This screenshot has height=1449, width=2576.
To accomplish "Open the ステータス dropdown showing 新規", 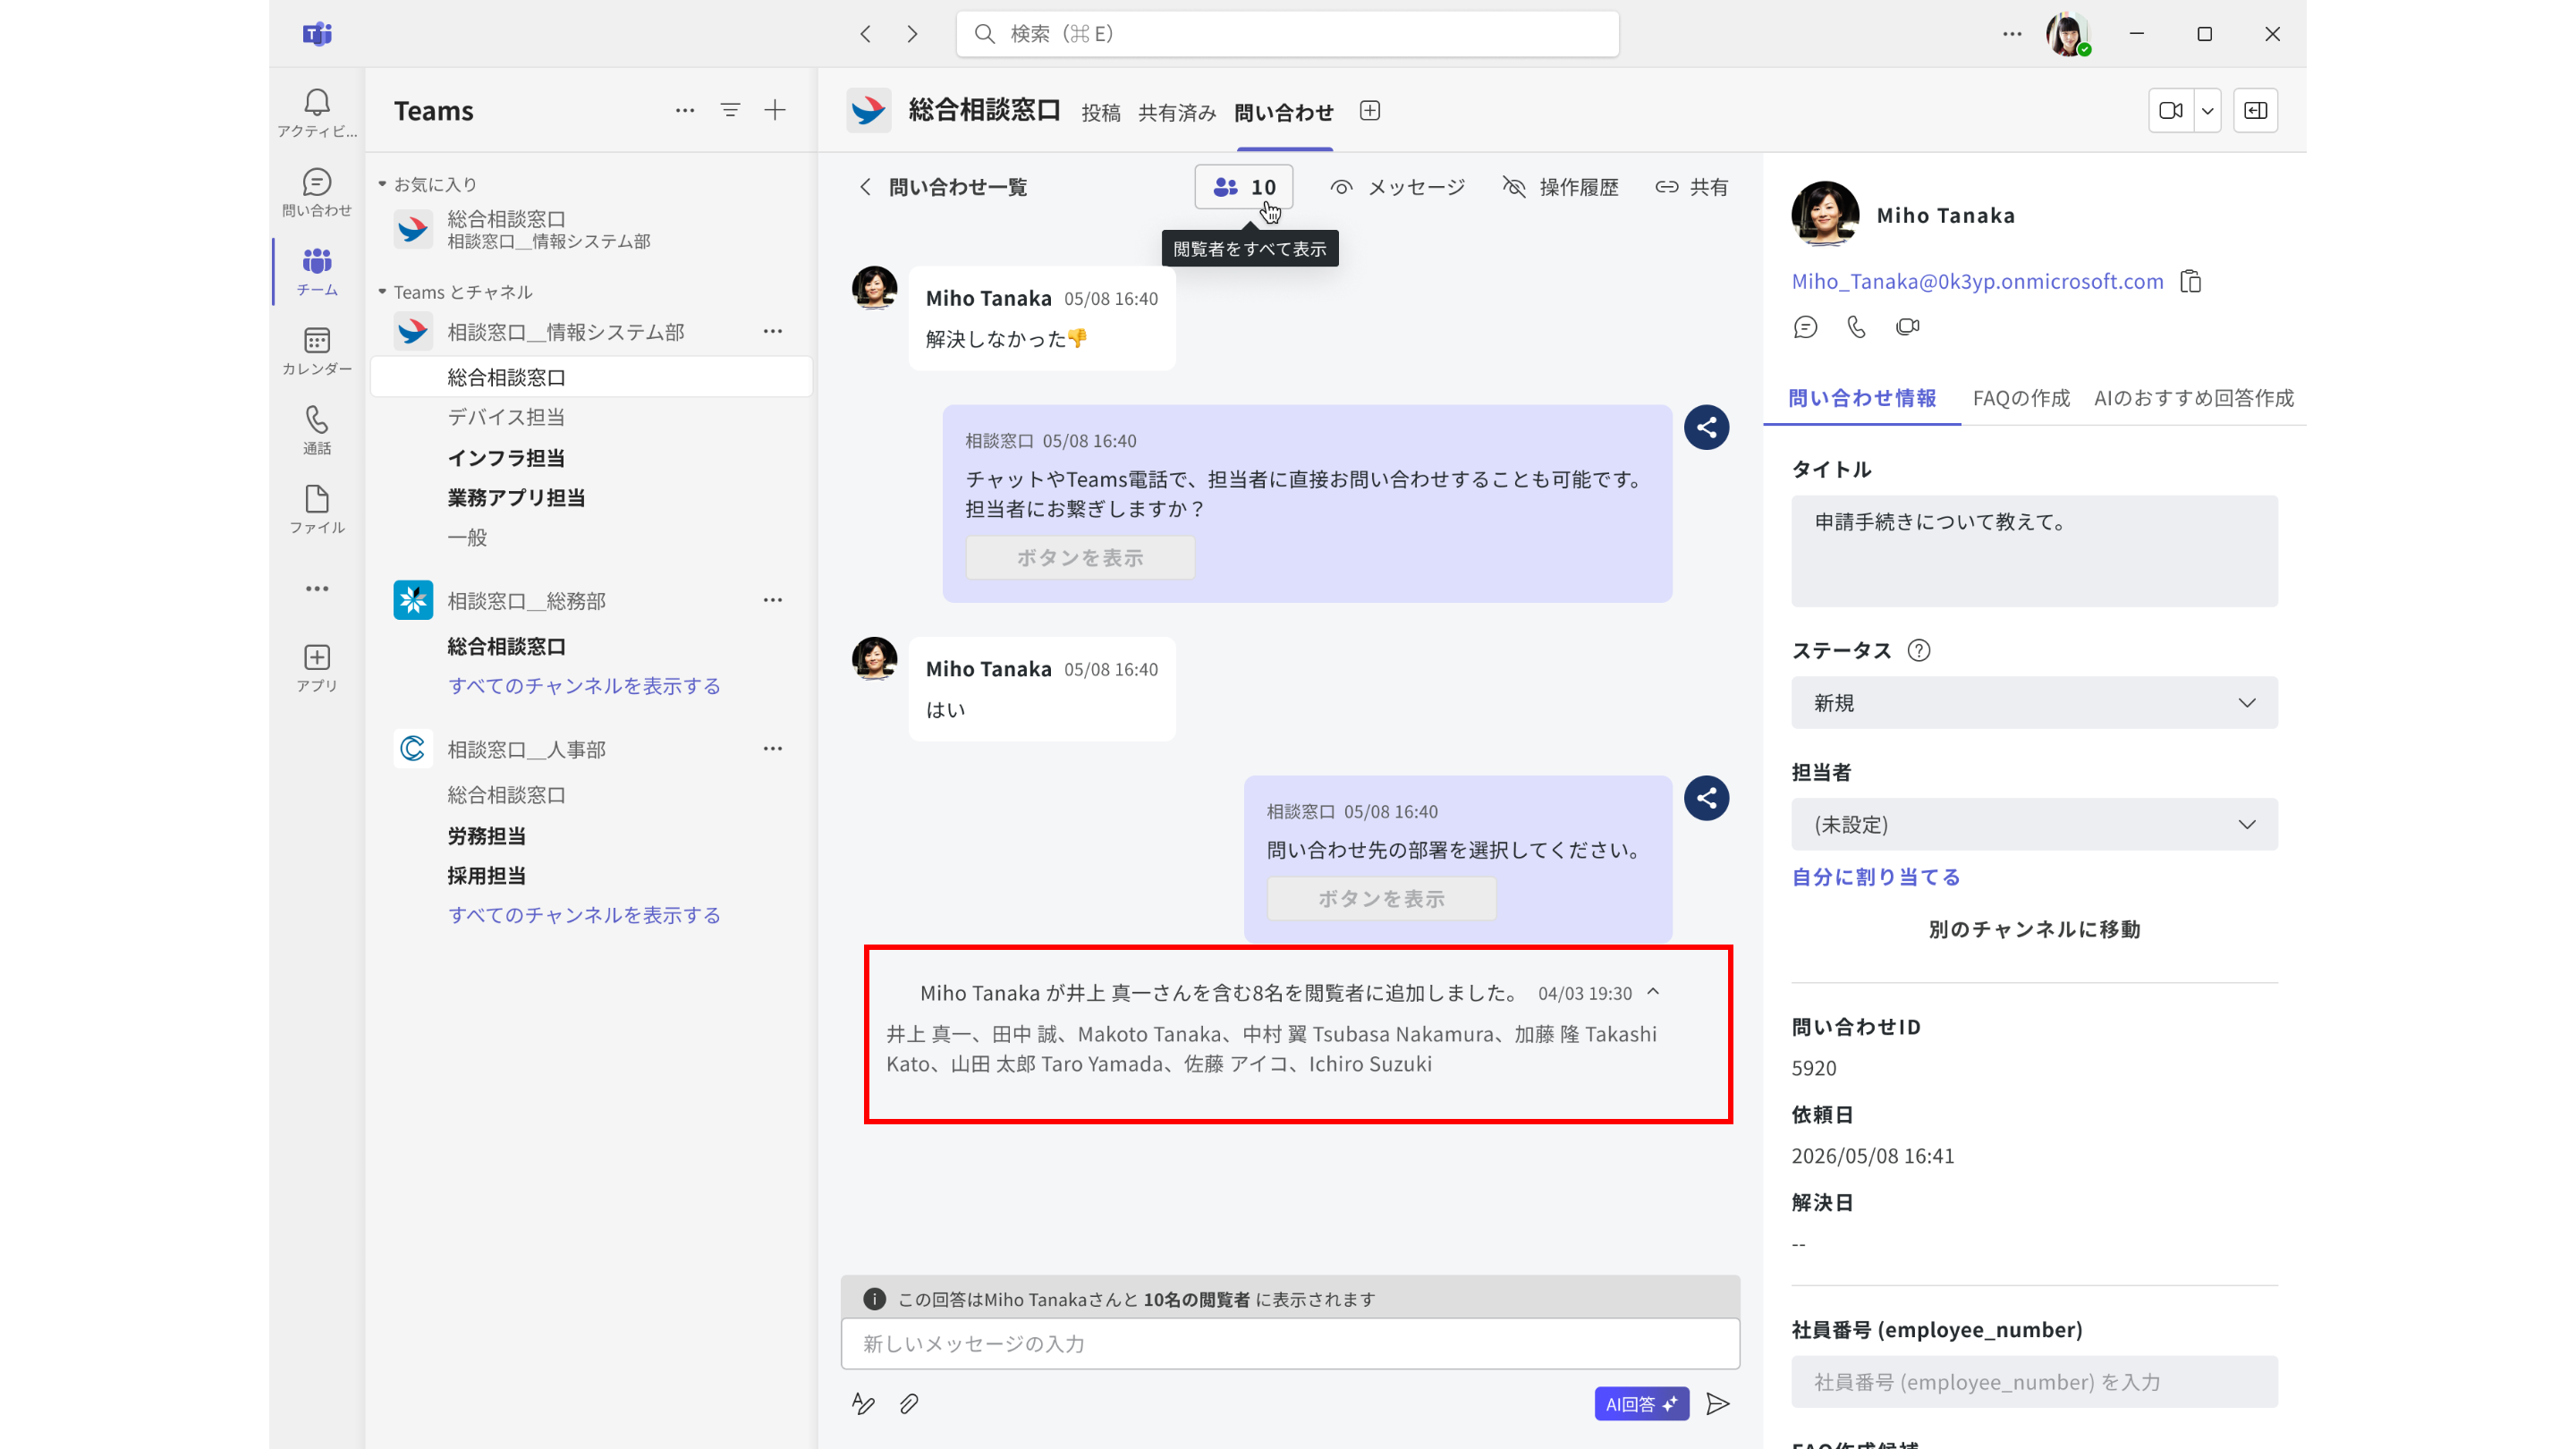I will pos(2034,703).
